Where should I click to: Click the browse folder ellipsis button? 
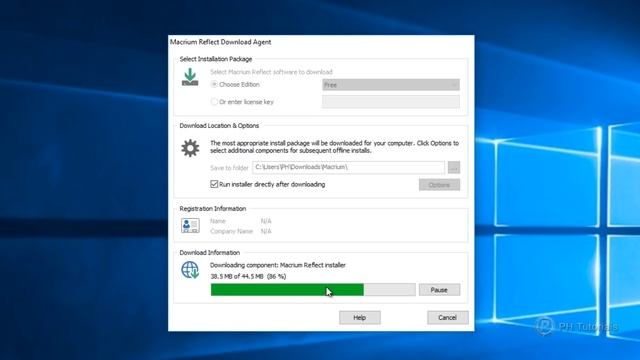[x=454, y=167]
